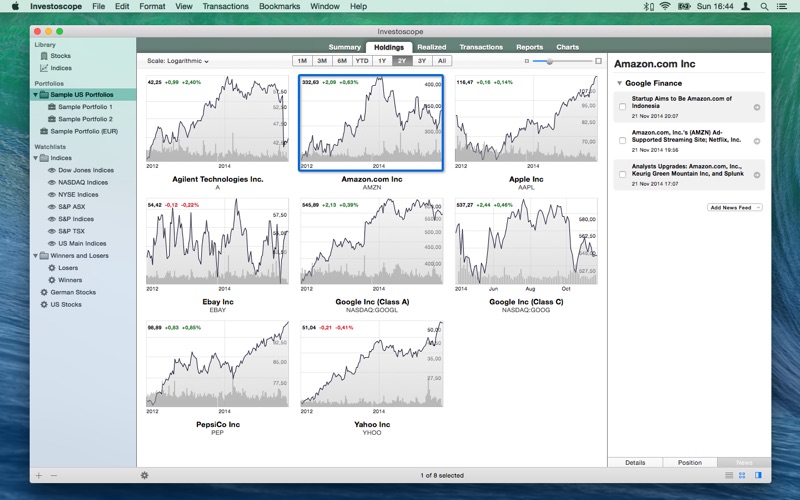Click small thumbnail size icon
This screenshot has height=500, width=800.
click(527, 61)
